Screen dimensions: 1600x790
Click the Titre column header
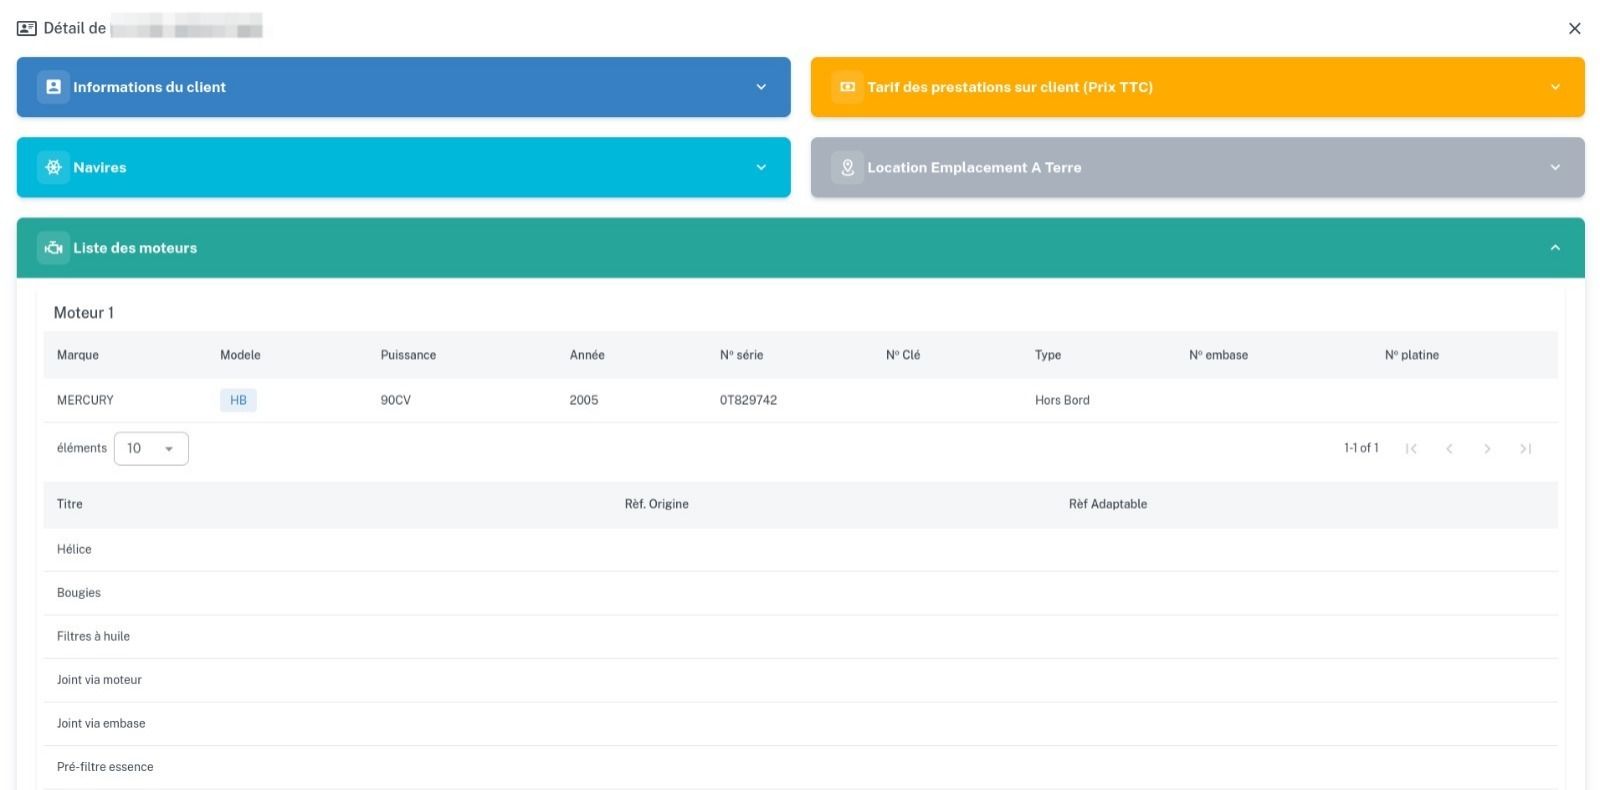click(70, 504)
